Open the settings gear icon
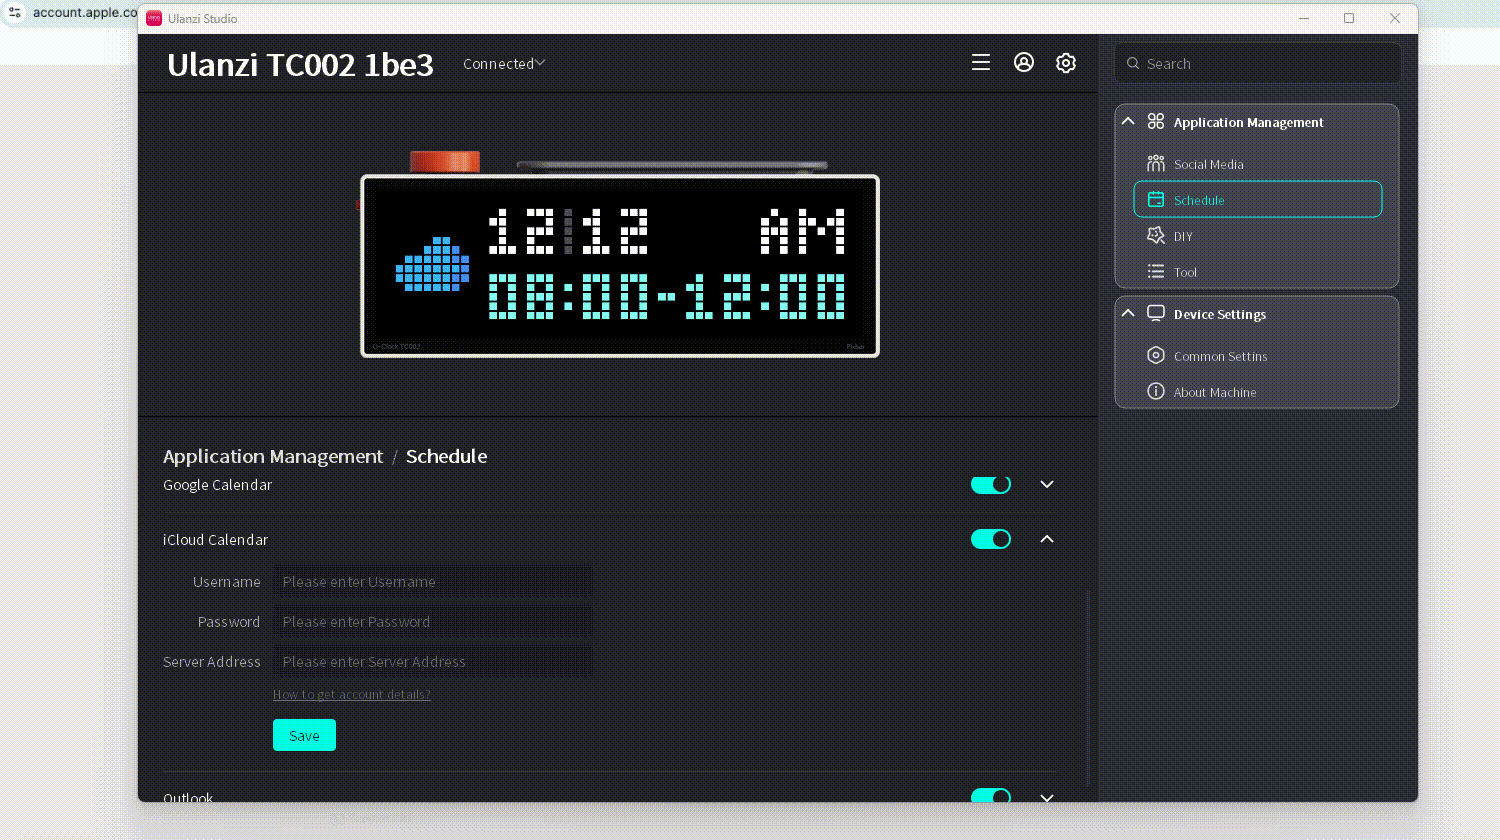Viewport: 1500px width, 840px height. tap(1066, 63)
